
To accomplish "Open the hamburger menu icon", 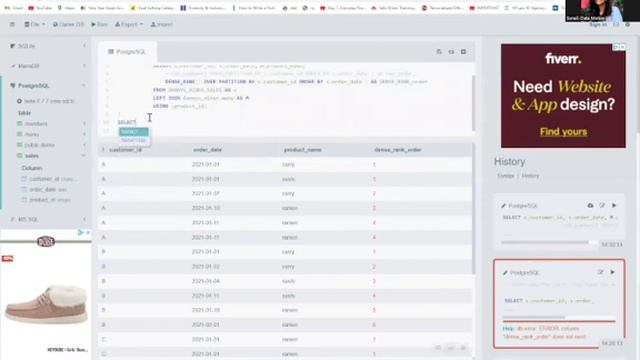I will pyautogui.click(x=12, y=24).
